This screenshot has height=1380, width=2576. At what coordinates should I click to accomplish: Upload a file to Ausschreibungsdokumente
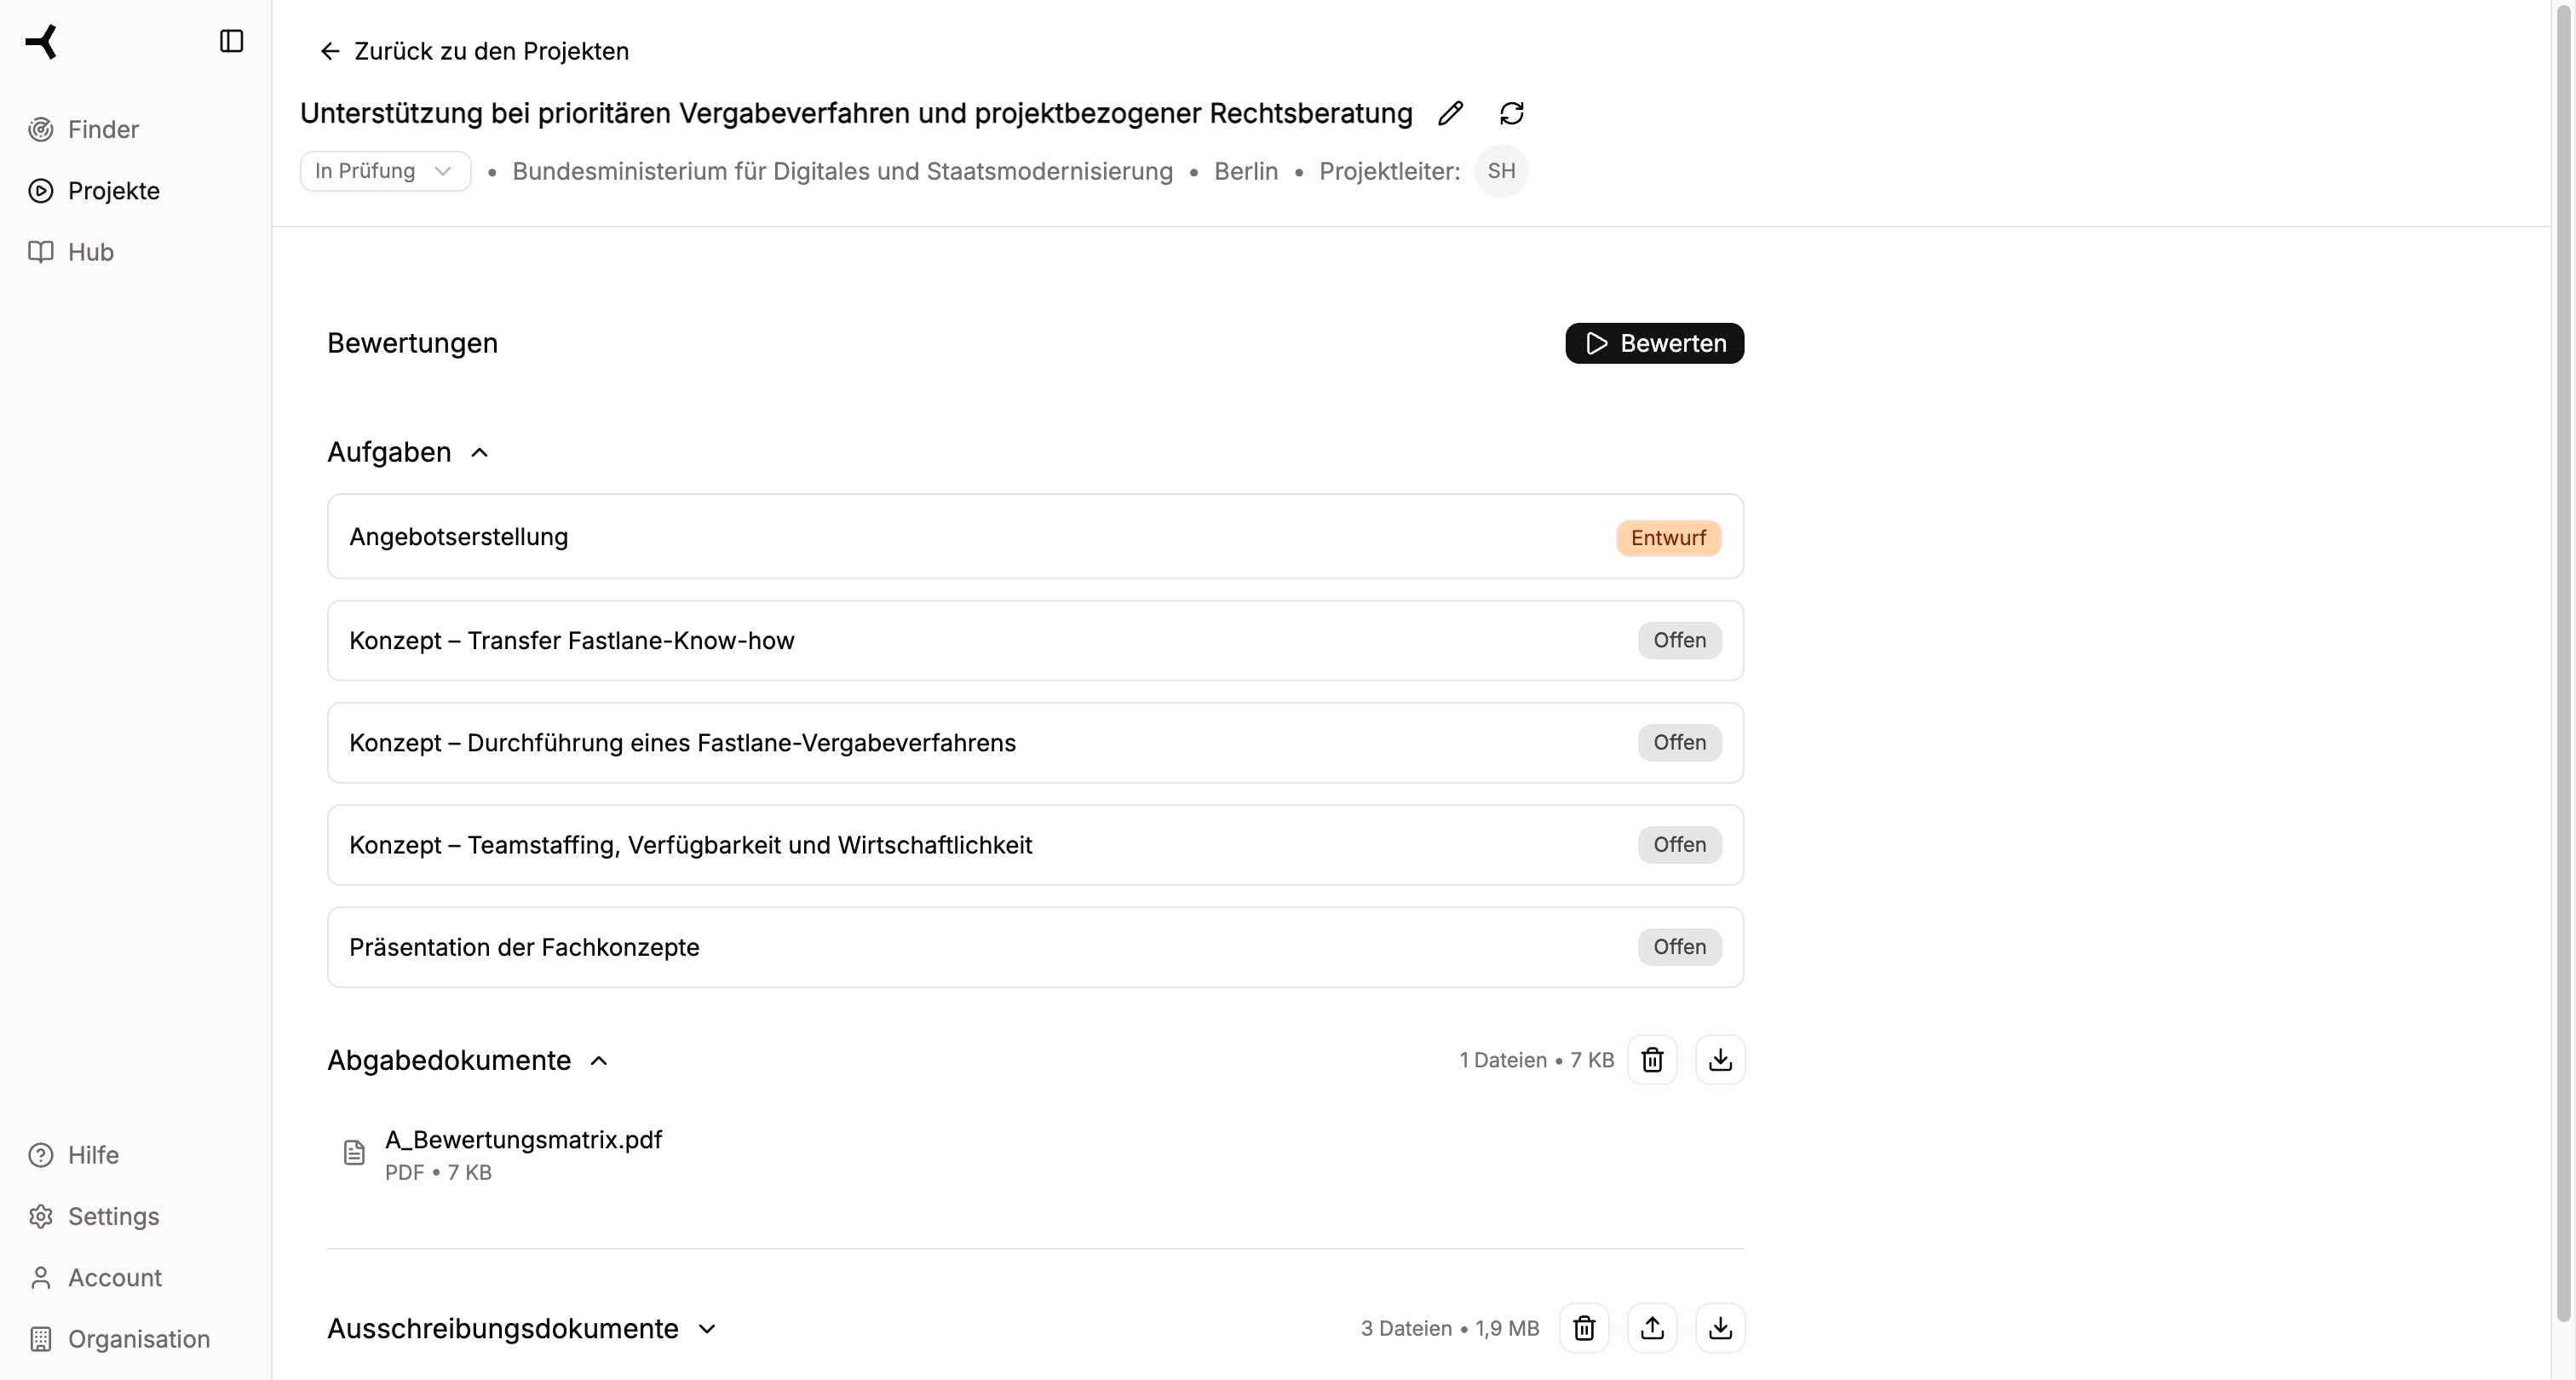tap(1653, 1328)
